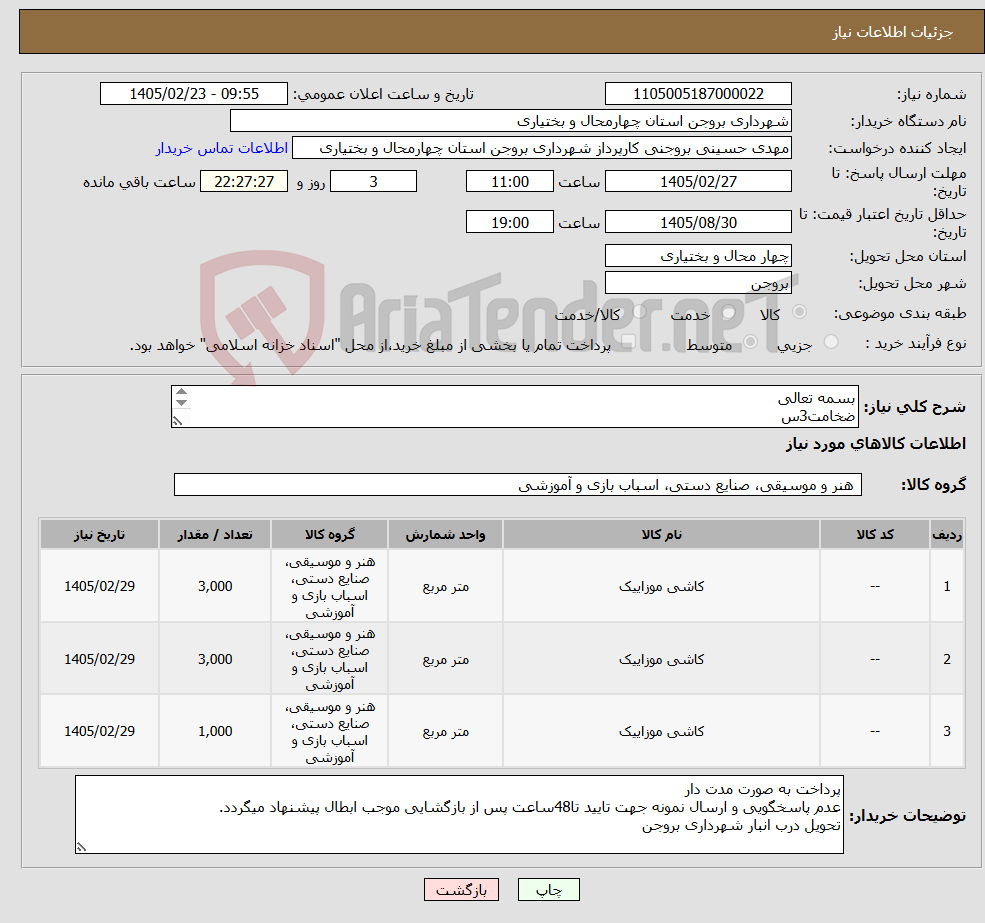Image resolution: width=985 pixels, height=923 pixels.
Task: Click the جزئیات اطلاعات نیاز header title
Action: click(x=893, y=32)
